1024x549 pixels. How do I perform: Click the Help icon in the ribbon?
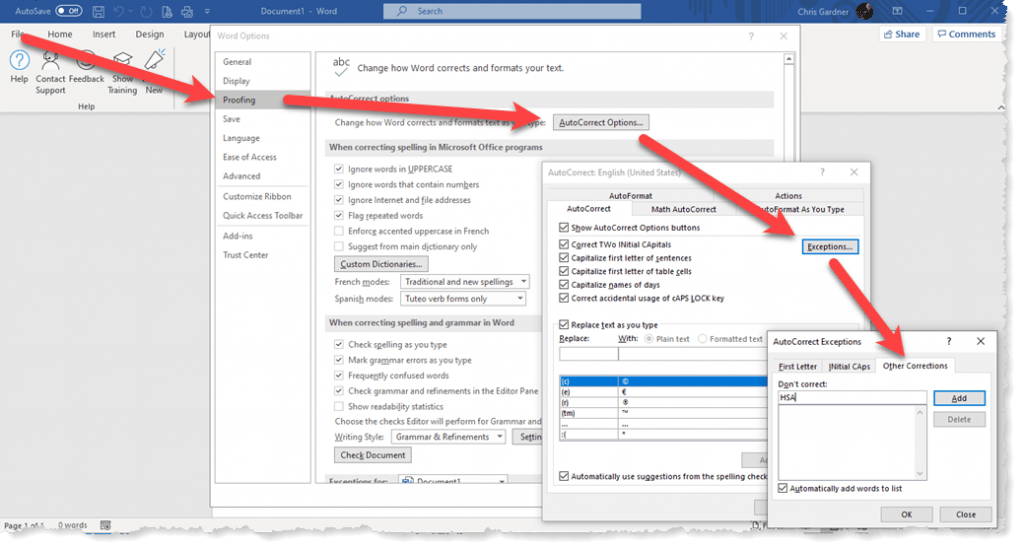point(19,61)
